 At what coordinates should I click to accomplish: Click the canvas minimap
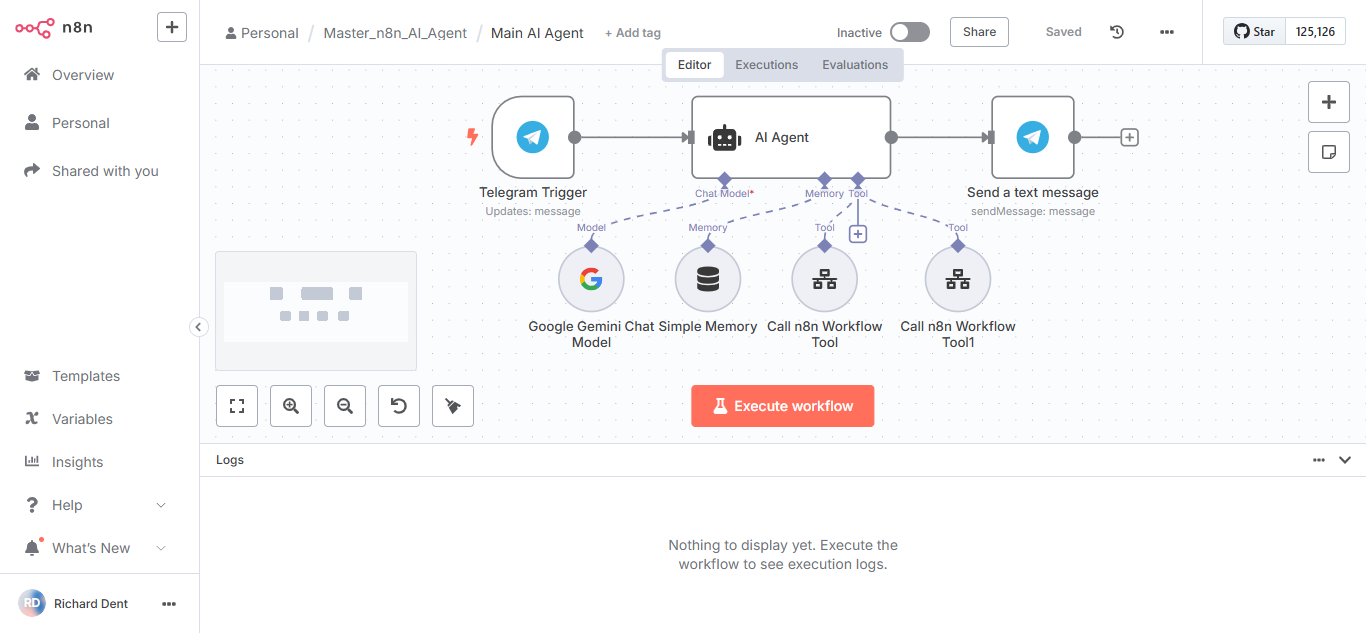tap(316, 311)
